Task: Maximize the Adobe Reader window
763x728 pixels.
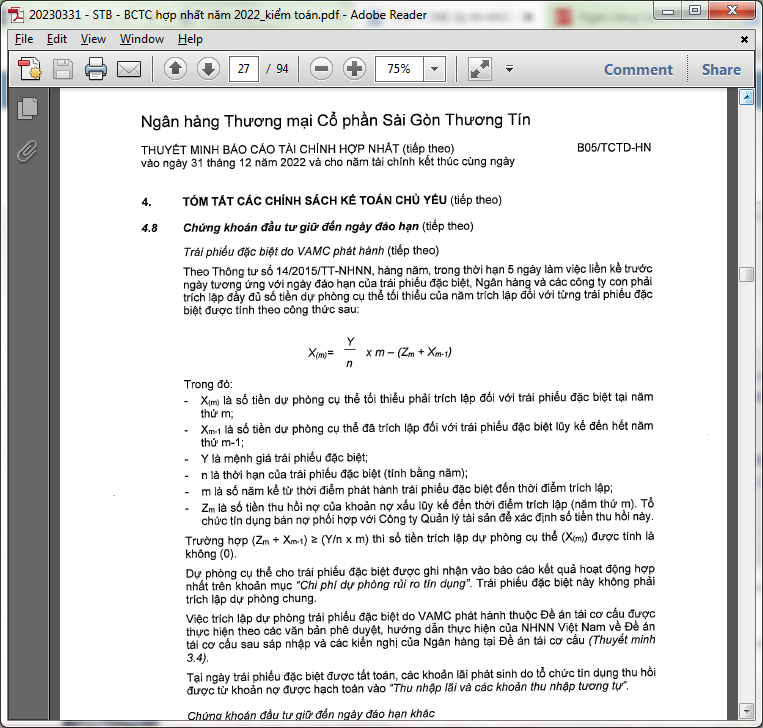Action: 695,10
